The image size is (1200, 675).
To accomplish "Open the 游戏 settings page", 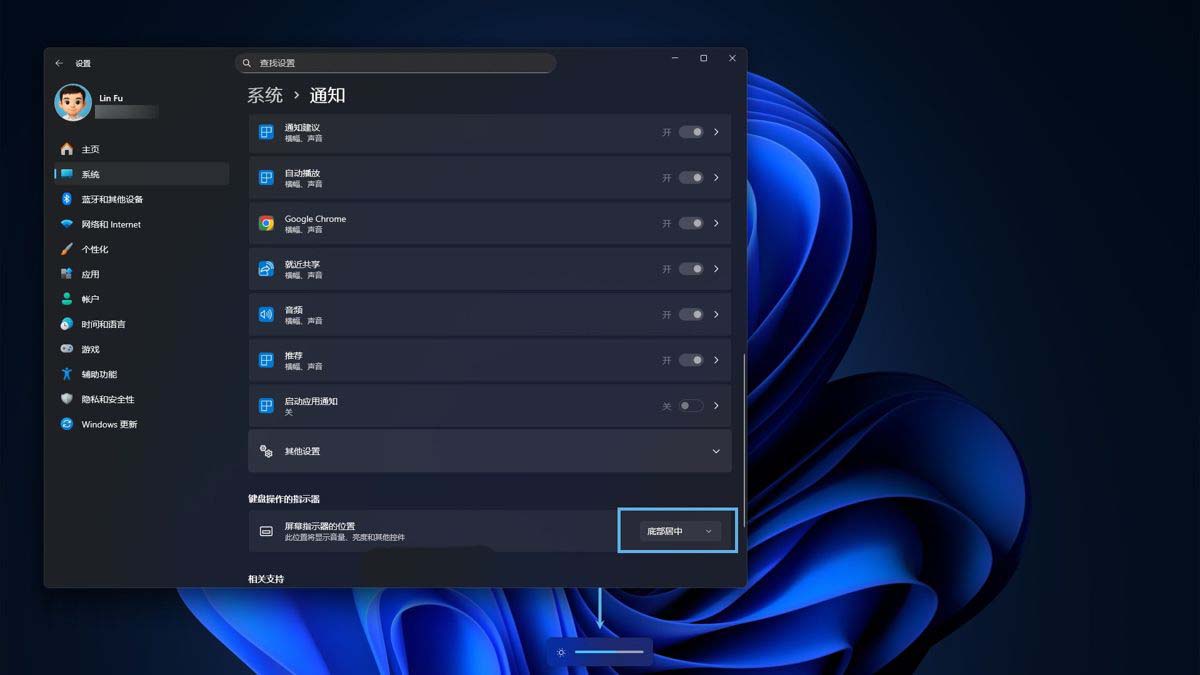I will (141, 349).
